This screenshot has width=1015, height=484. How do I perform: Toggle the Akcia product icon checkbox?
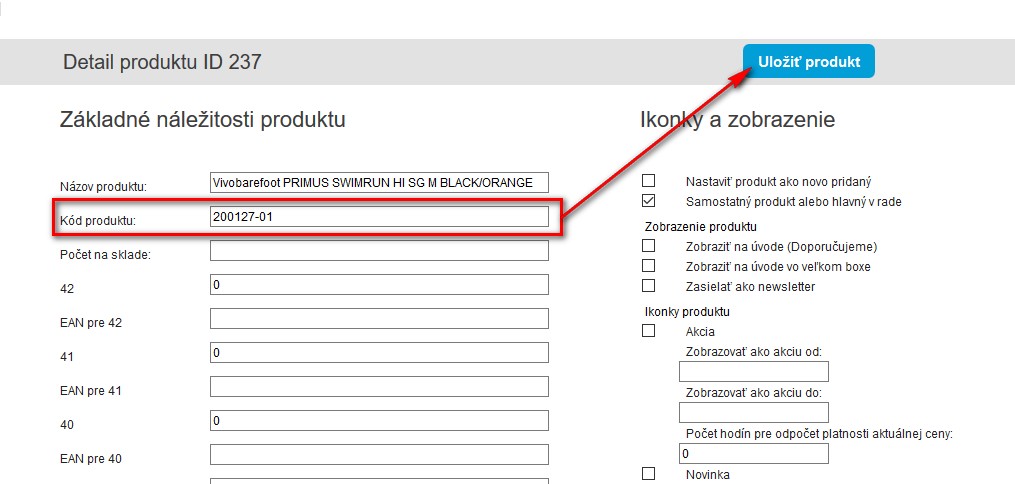tap(648, 331)
